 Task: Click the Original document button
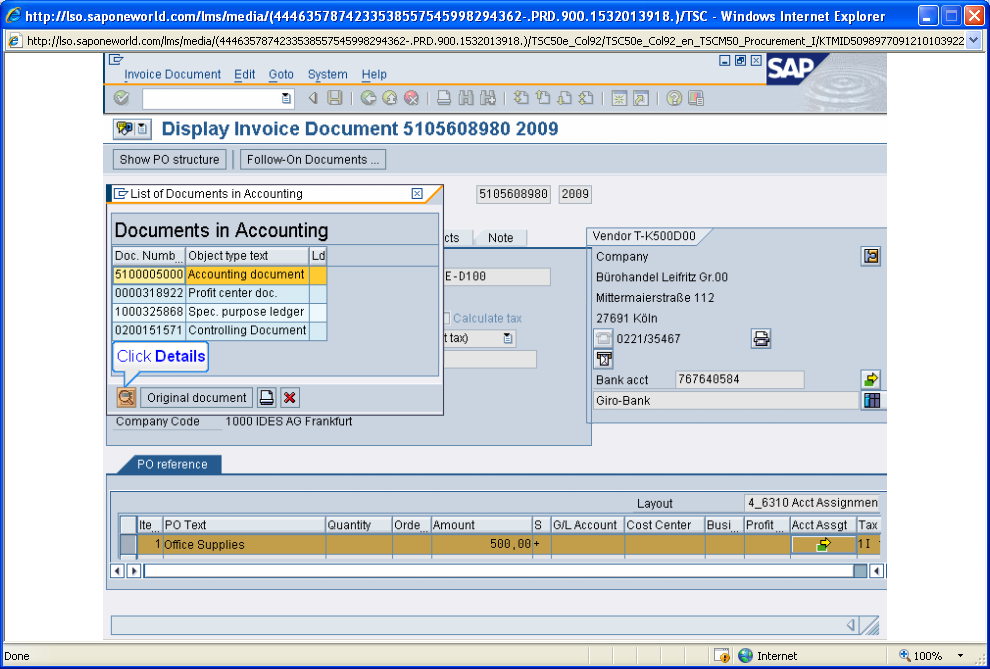pos(196,398)
